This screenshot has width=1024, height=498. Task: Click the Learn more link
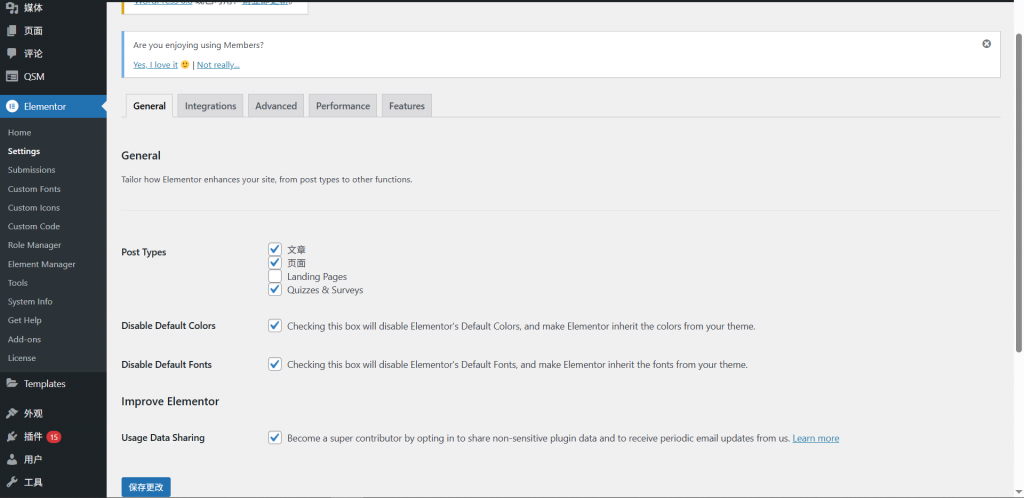pos(816,439)
